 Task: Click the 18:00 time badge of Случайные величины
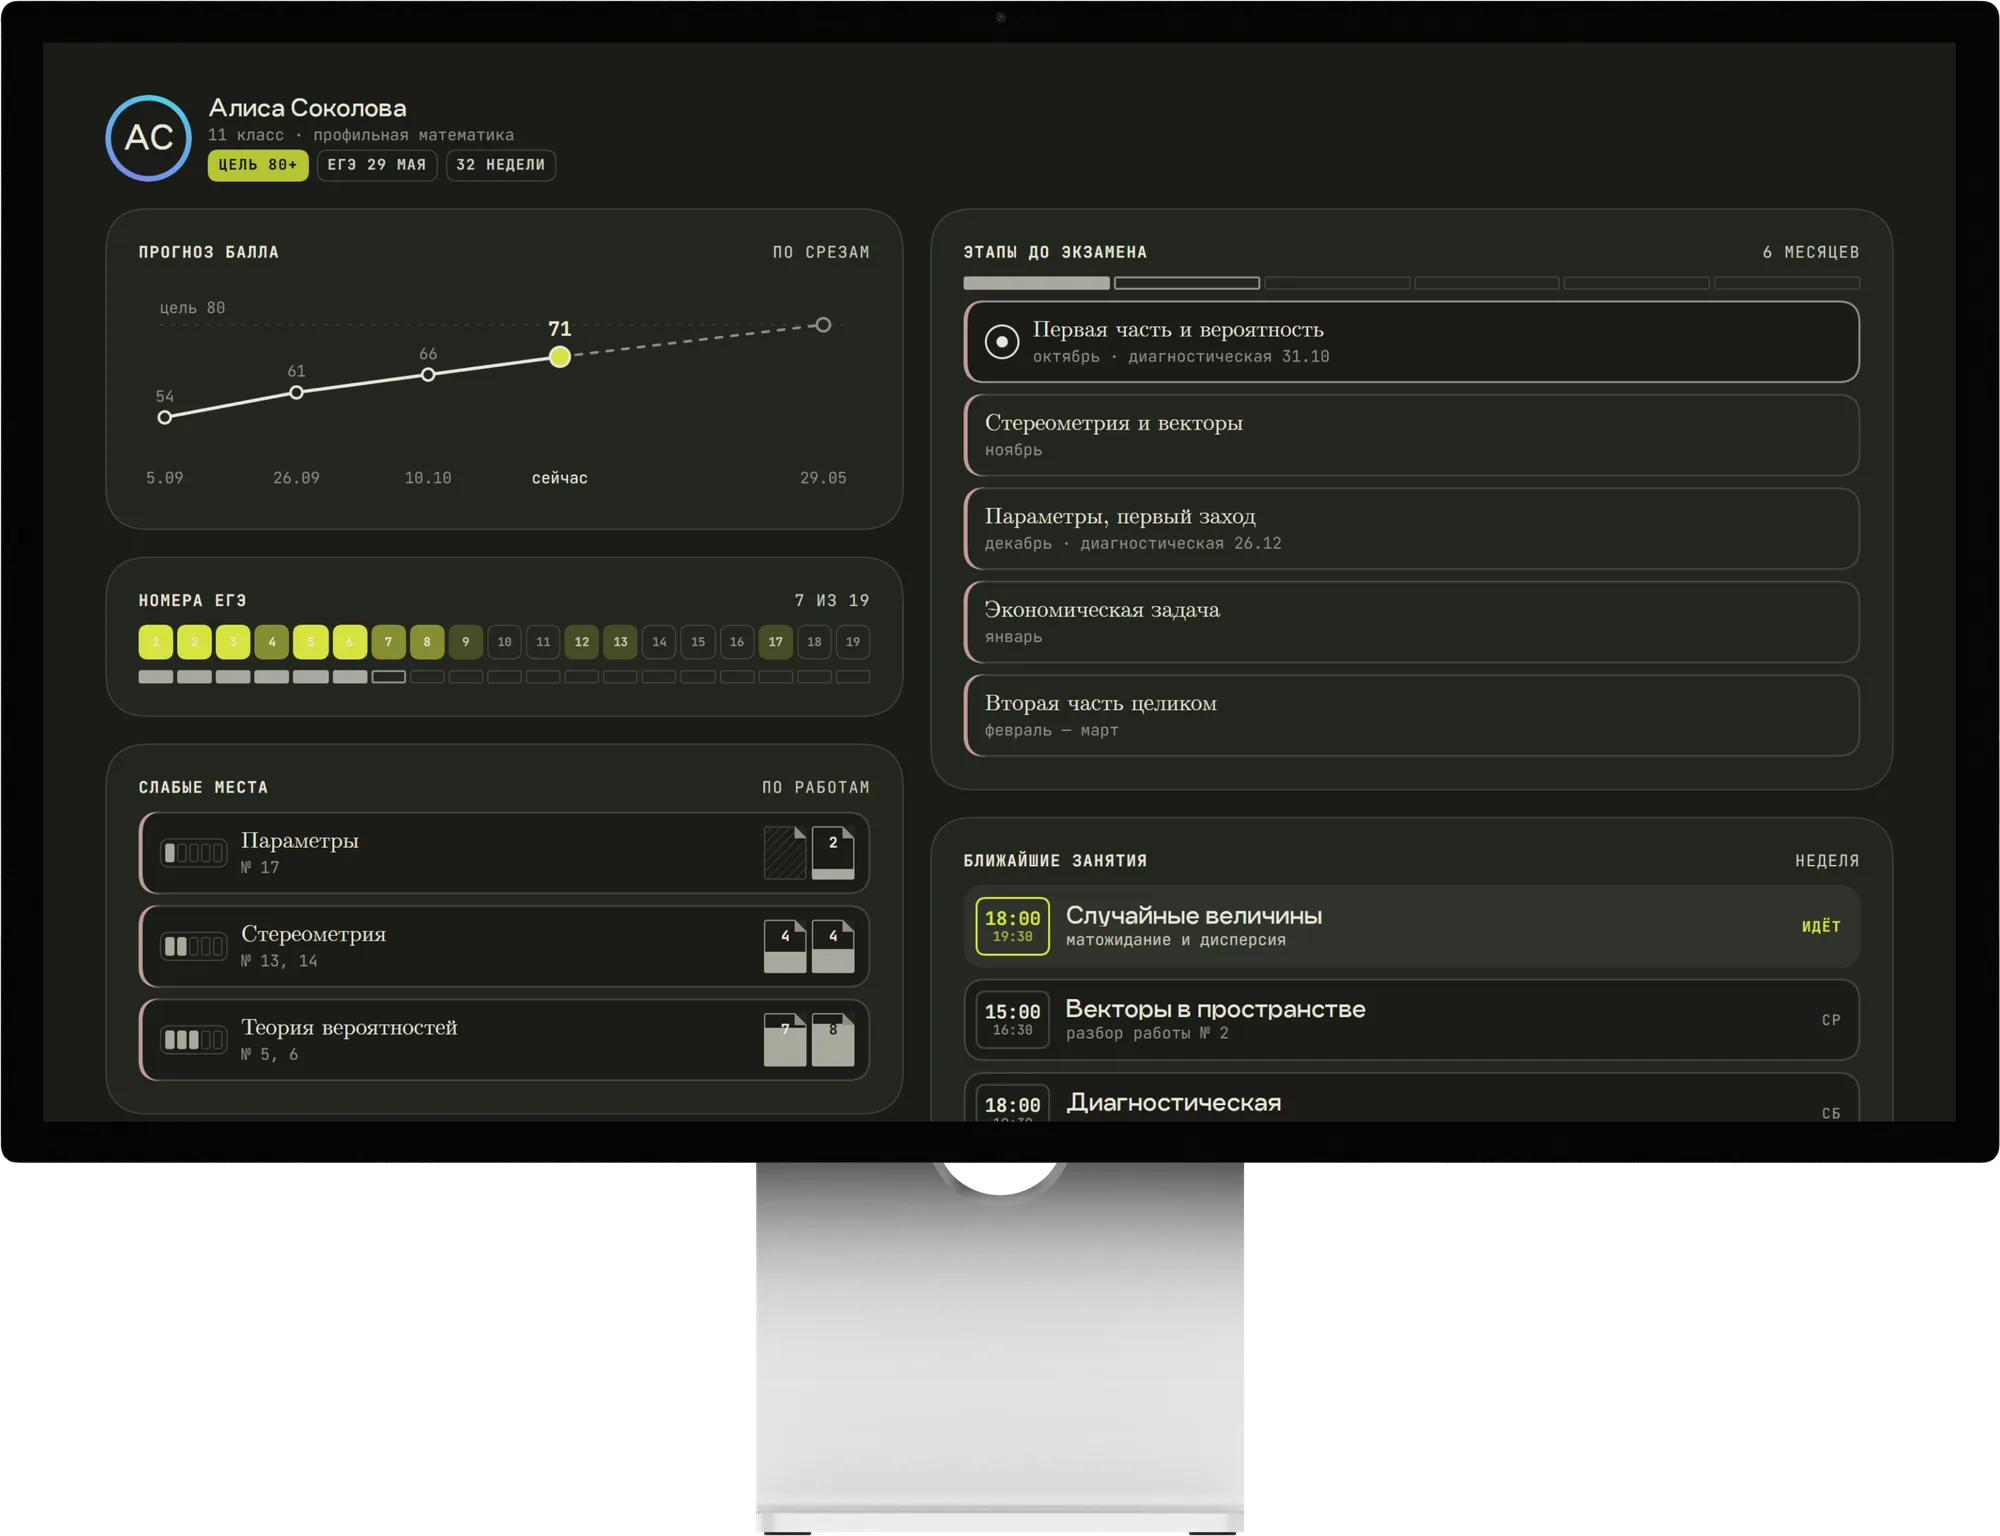pos(1013,926)
